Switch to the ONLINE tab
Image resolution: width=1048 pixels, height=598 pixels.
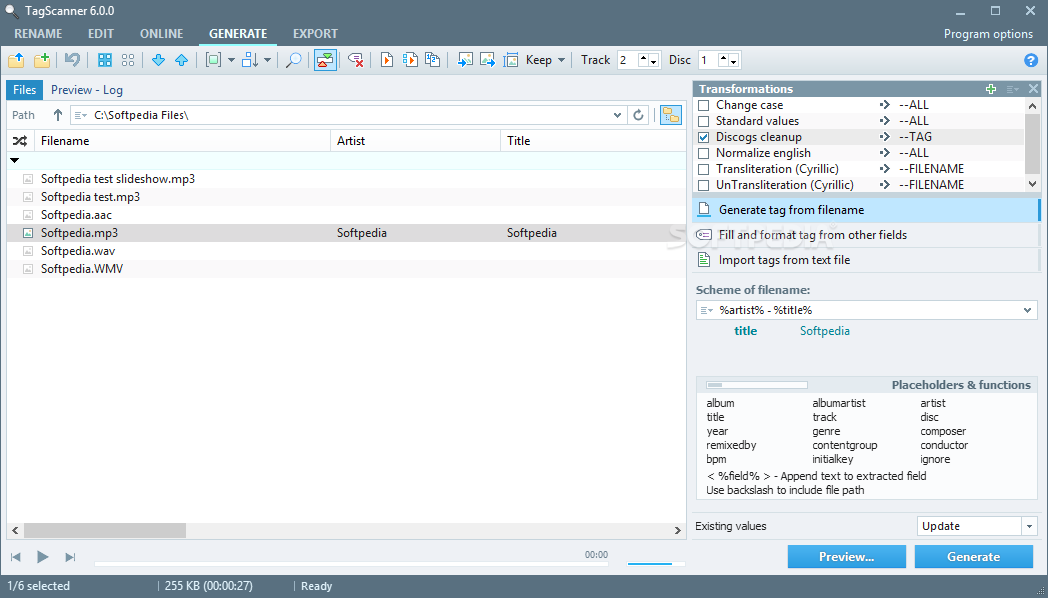pos(162,33)
